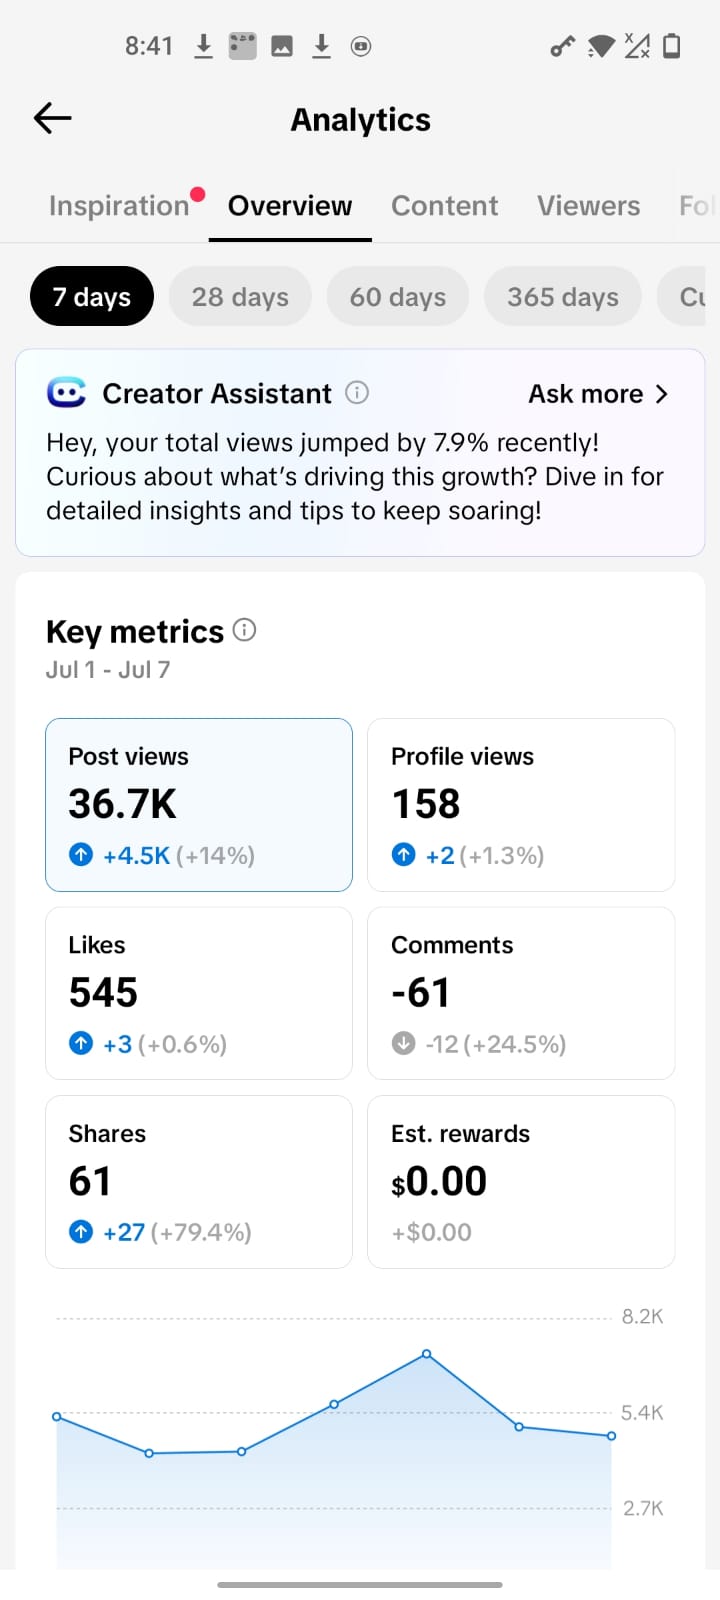
Task: Choose the 365 days range chip
Action: click(563, 297)
